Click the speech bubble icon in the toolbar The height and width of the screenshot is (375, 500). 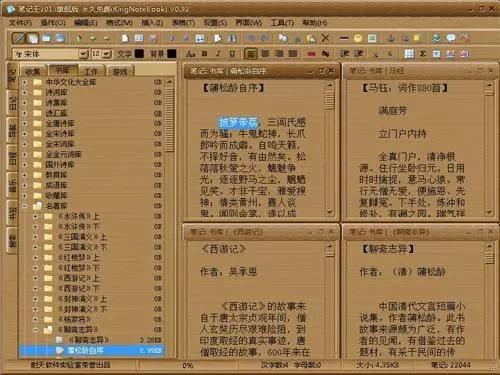tap(451, 38)
